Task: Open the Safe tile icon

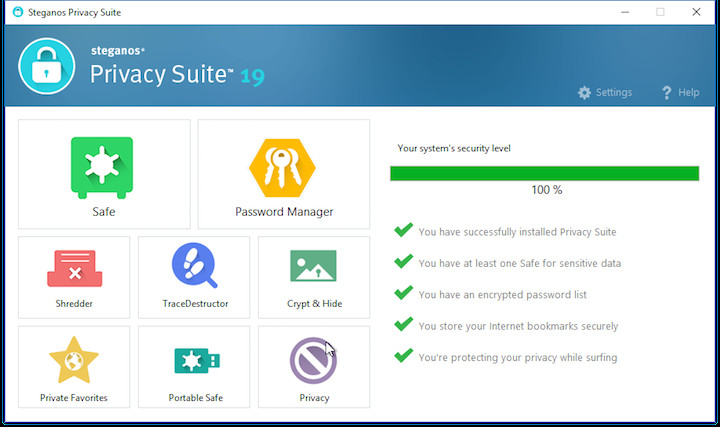Action: coord(102,168)
